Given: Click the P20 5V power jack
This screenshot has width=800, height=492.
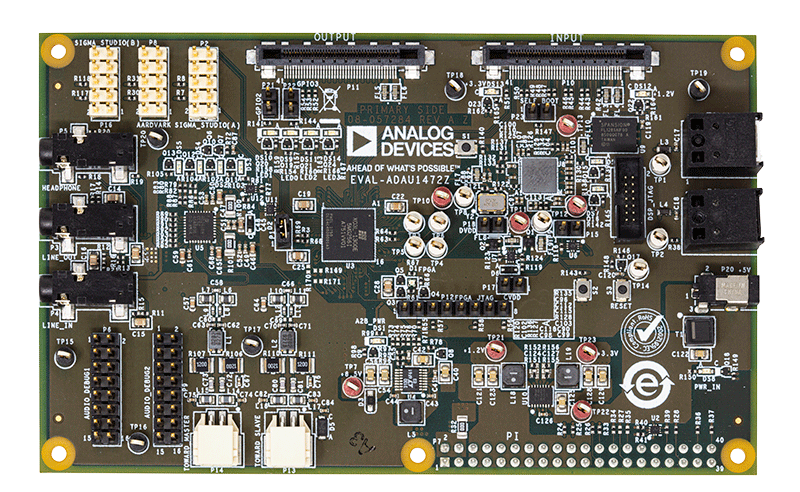Looking at the screenshot, I should 726,290.
